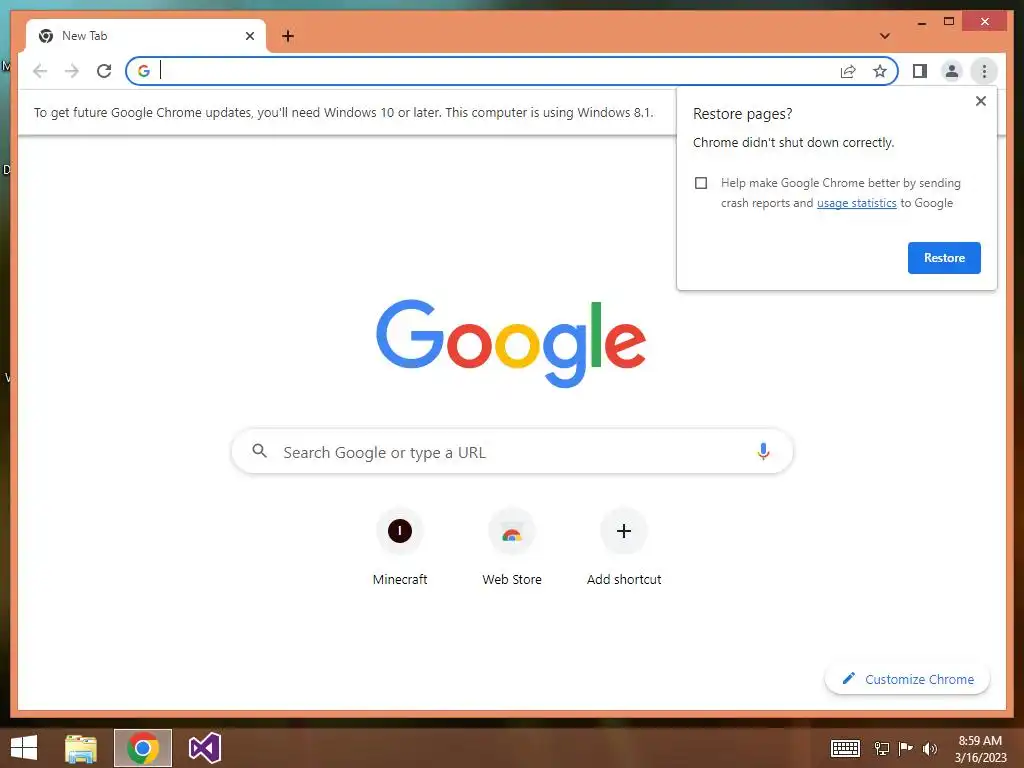Click Chrome icon in taskbar
The height and width of the screenshot is (768, 1024).
click(143, 748)
